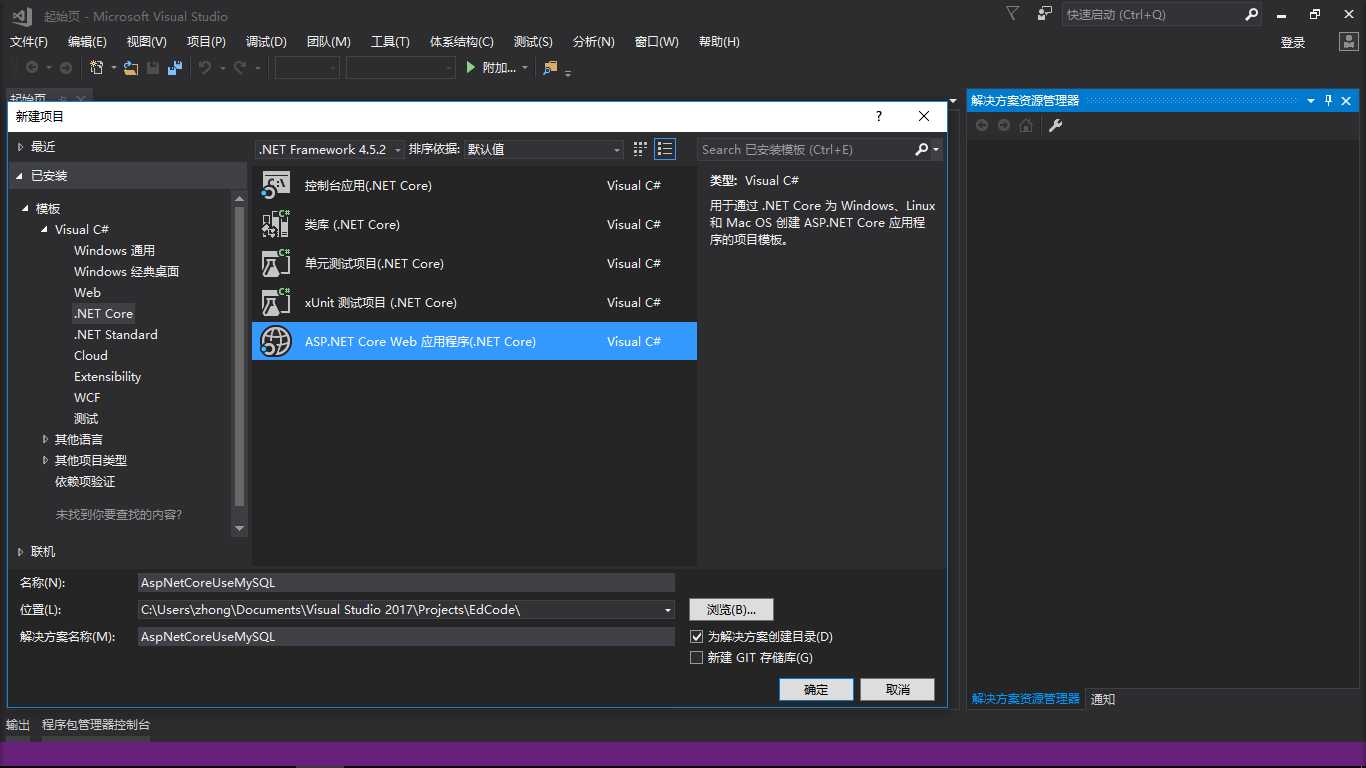Click the undo arrow in toolbar
Image resolution: width=1366 pixels, height=768 pixels.
(204, 67)
